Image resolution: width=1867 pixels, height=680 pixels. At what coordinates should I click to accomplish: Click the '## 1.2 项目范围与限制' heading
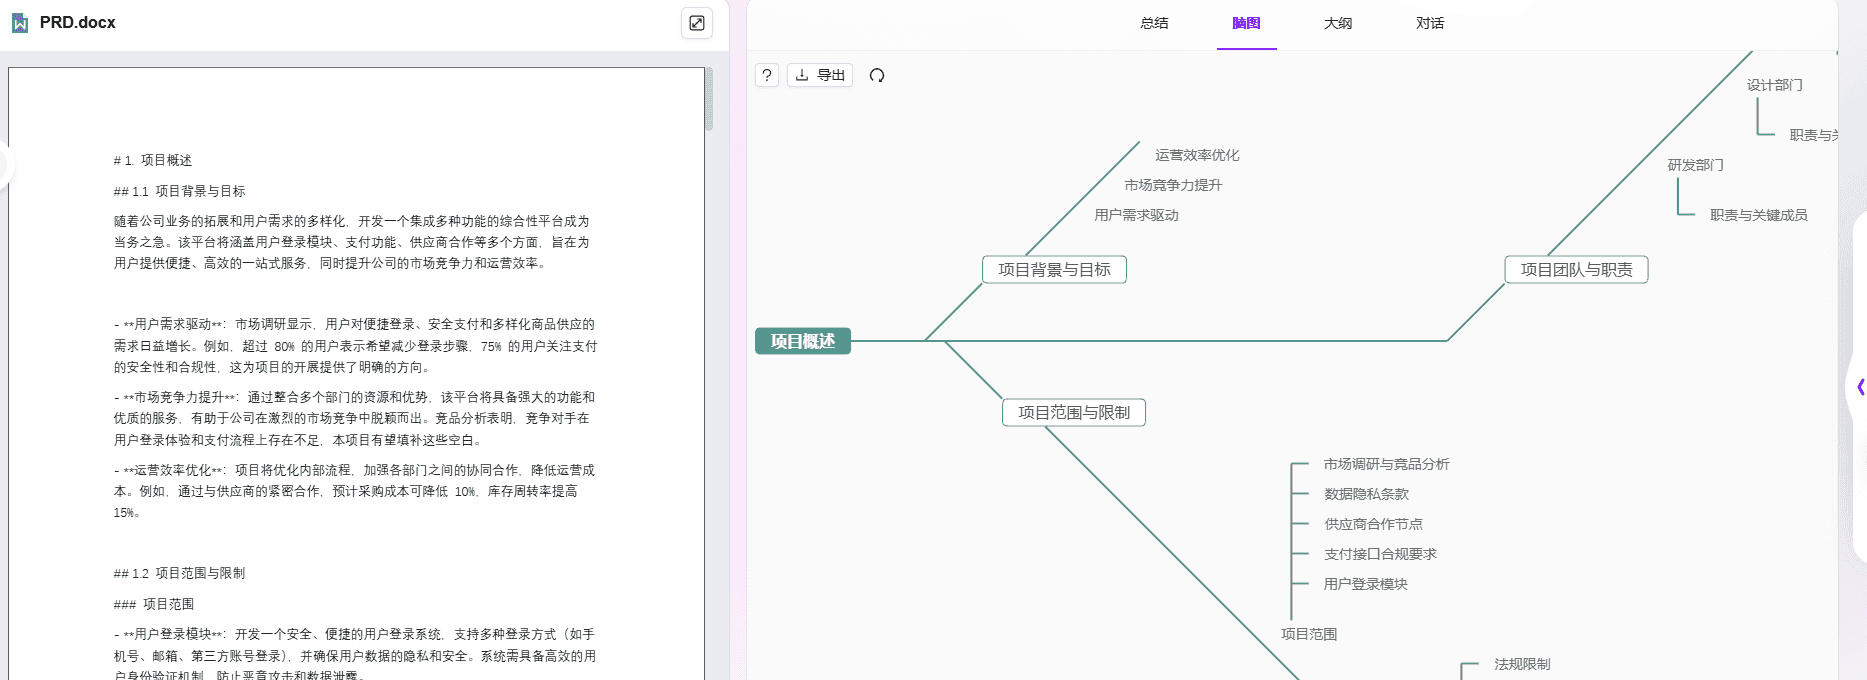pyautogui.click(x=179, y=573)
